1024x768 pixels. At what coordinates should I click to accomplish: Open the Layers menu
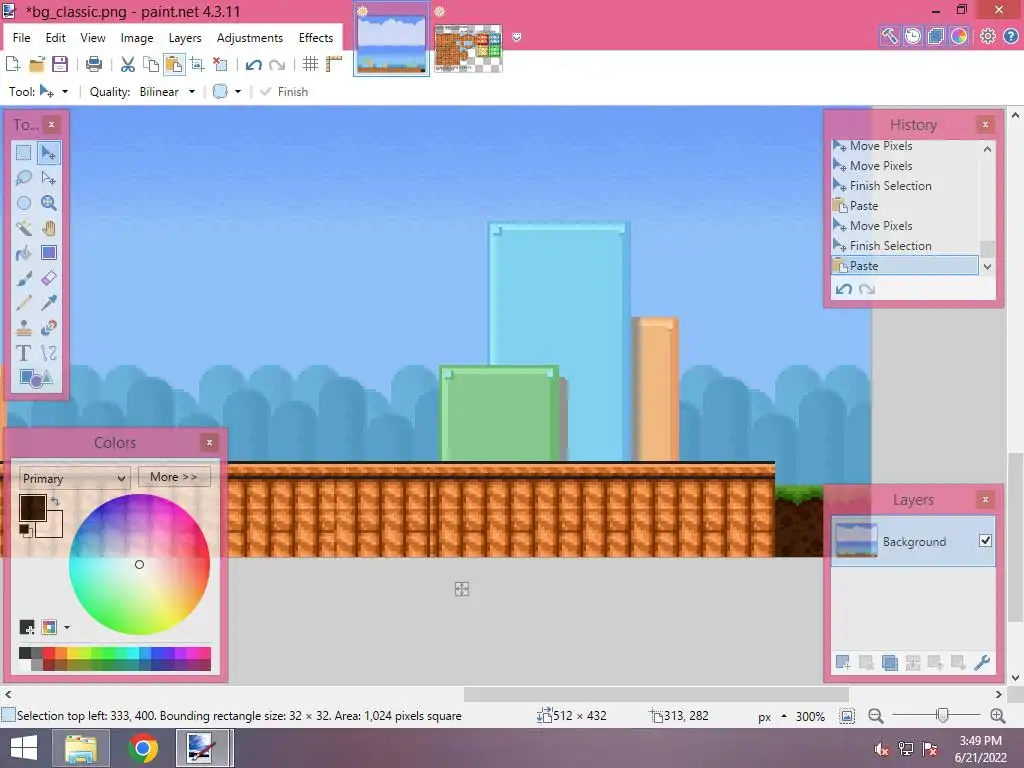[185, 38]
